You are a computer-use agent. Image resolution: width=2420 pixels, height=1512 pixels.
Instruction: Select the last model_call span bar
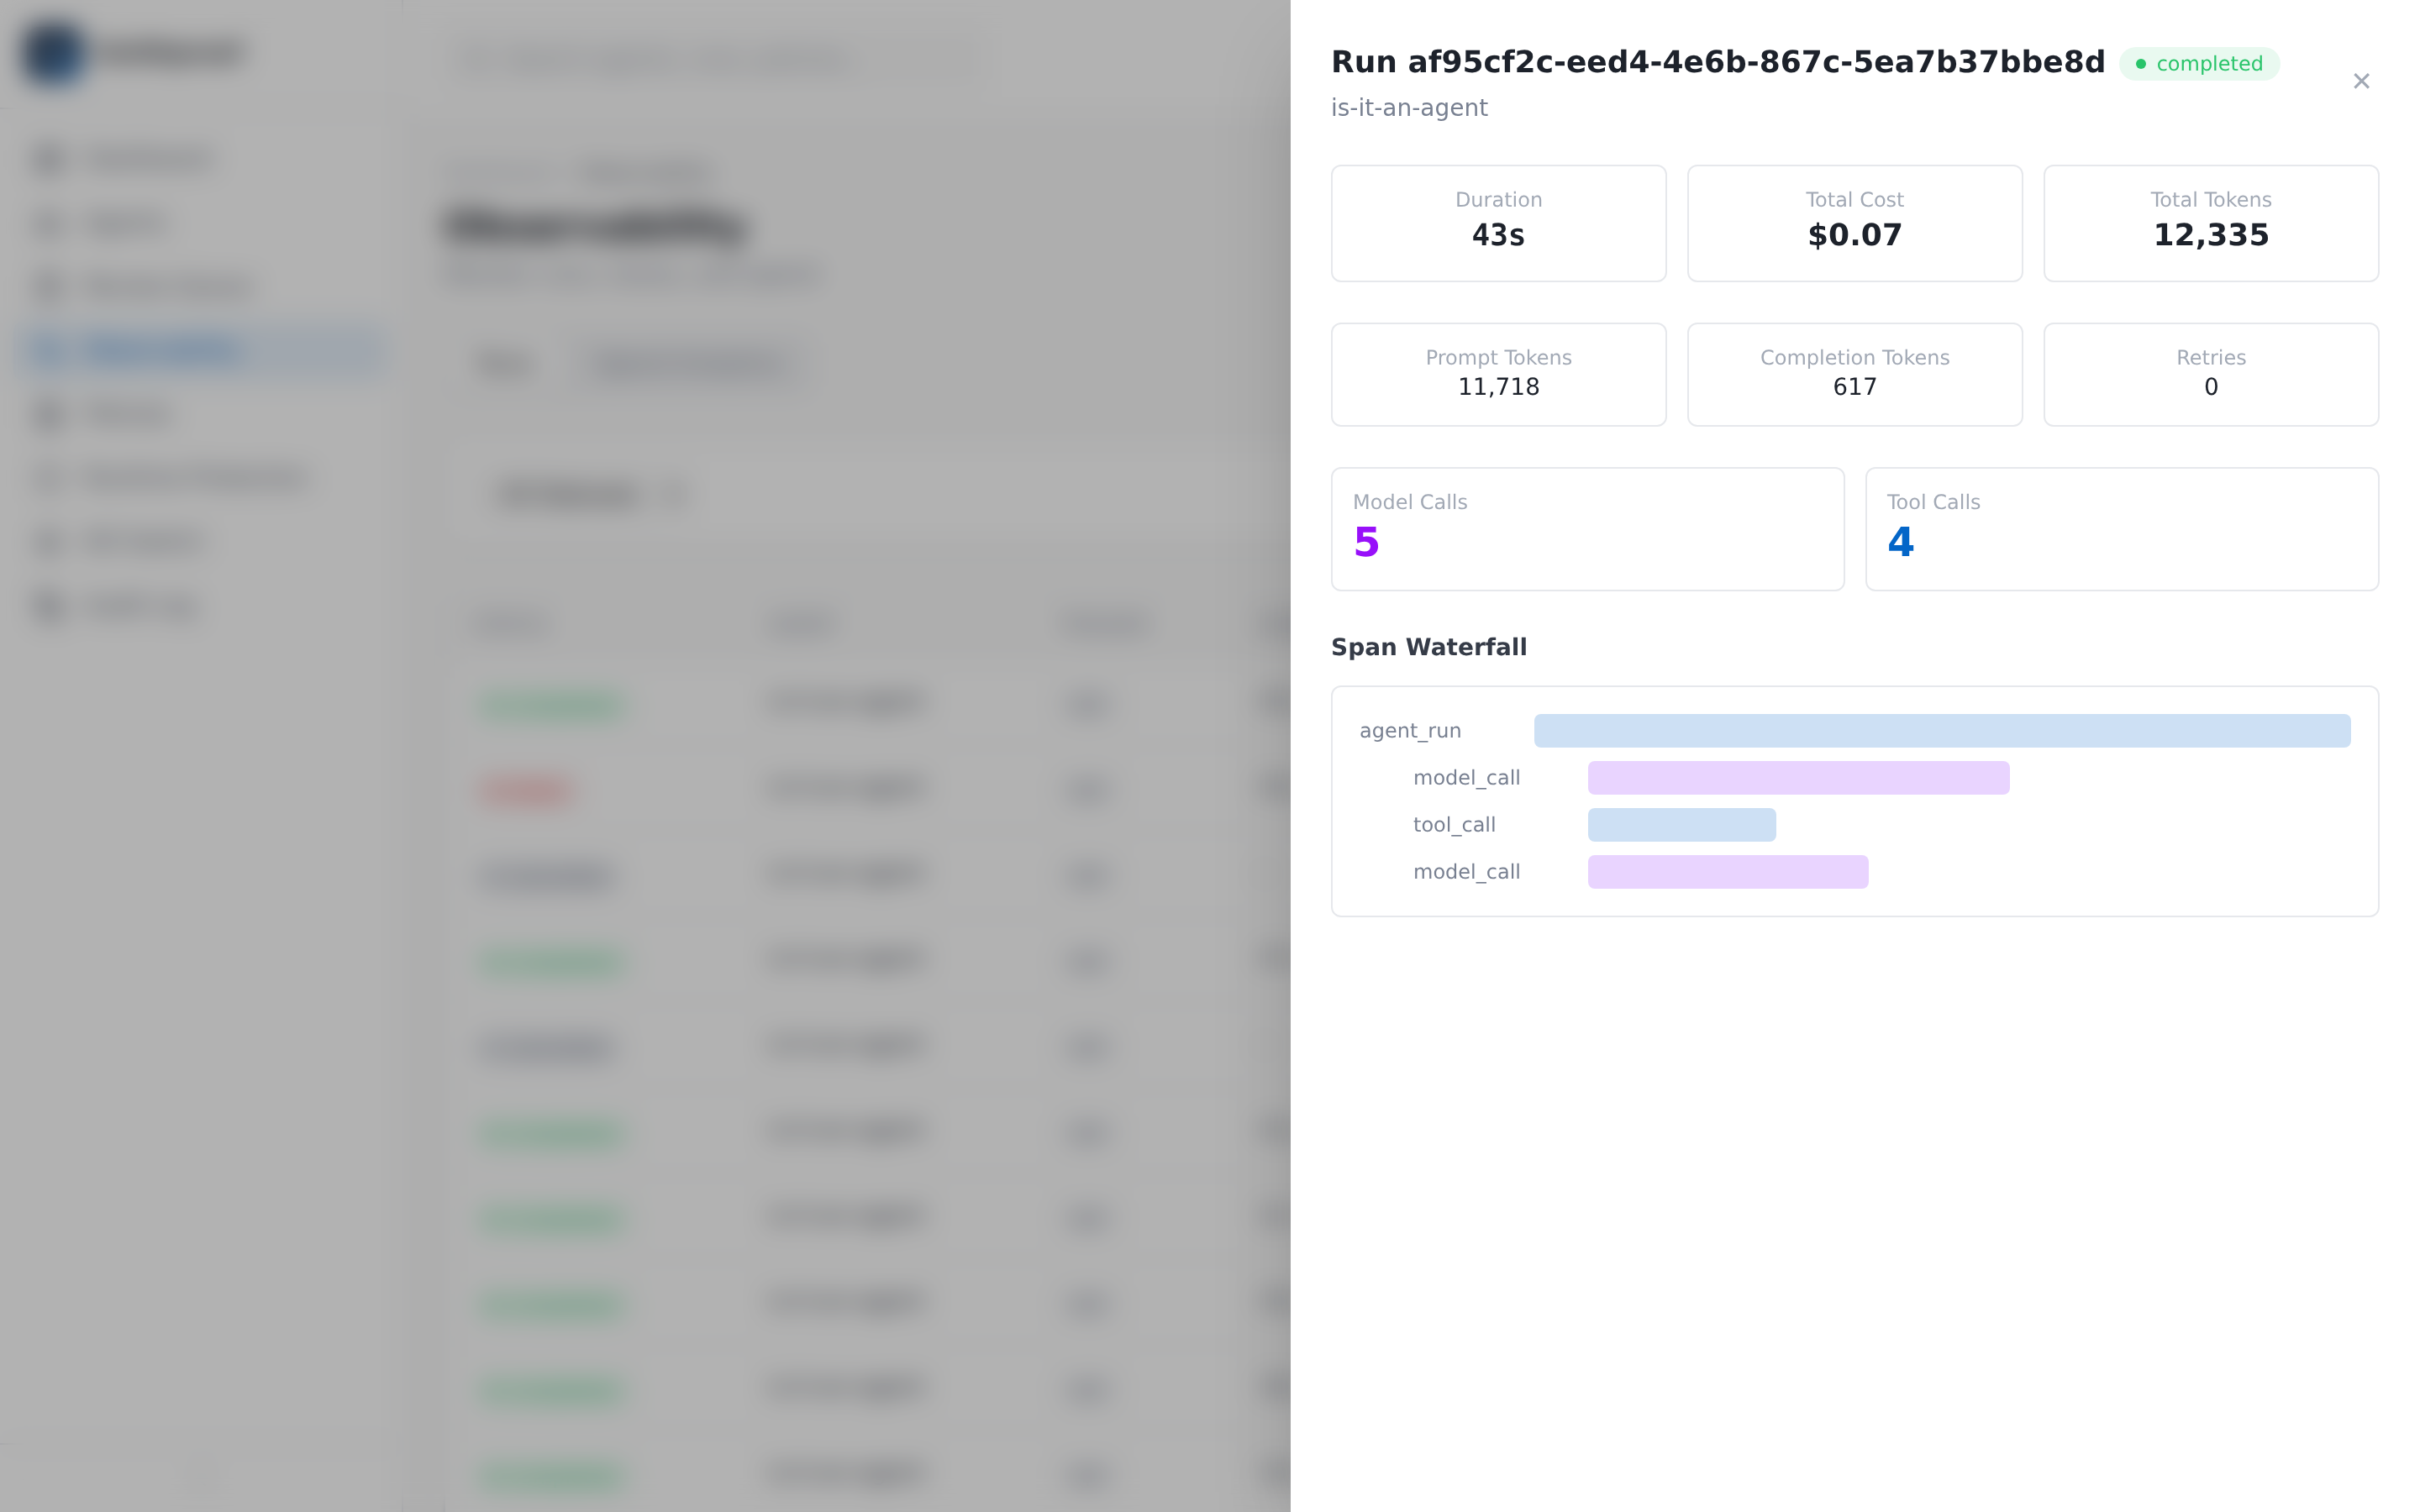click(x=1727, y=872)
